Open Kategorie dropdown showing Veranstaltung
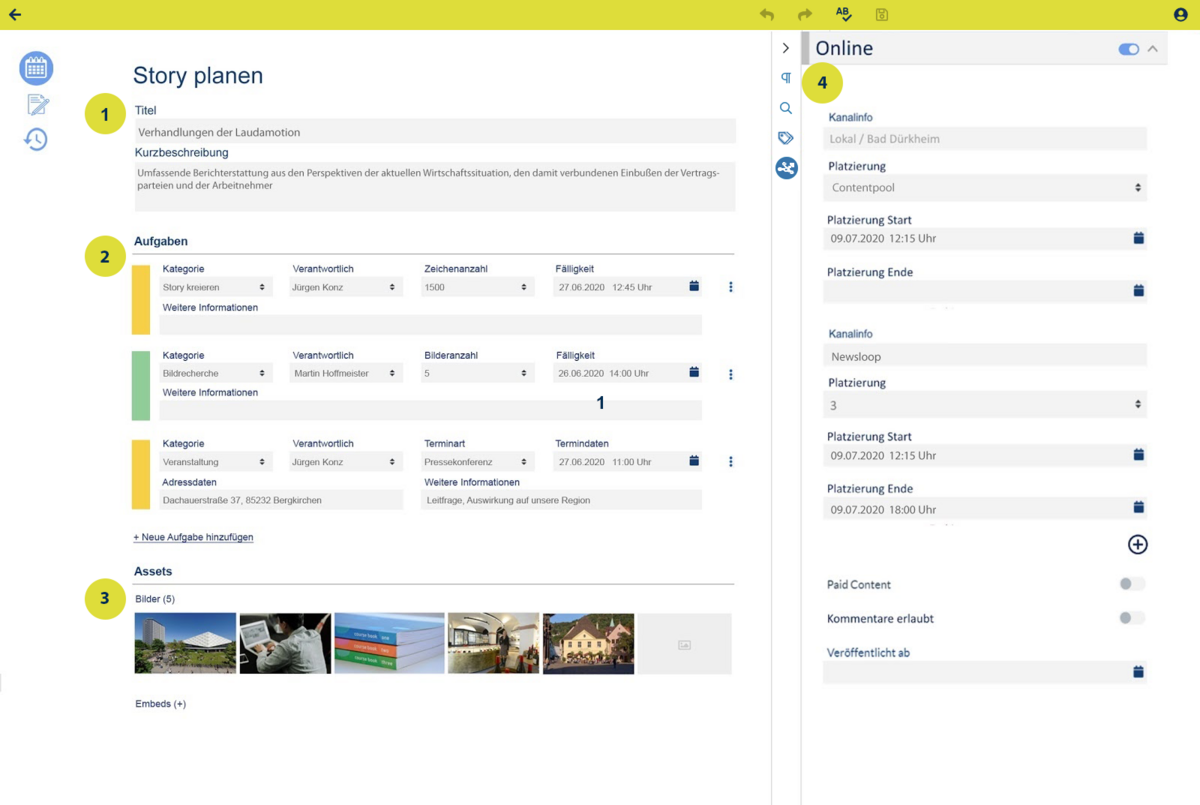Viewport: 1200px width, 805px height. (x=215, y=462)
